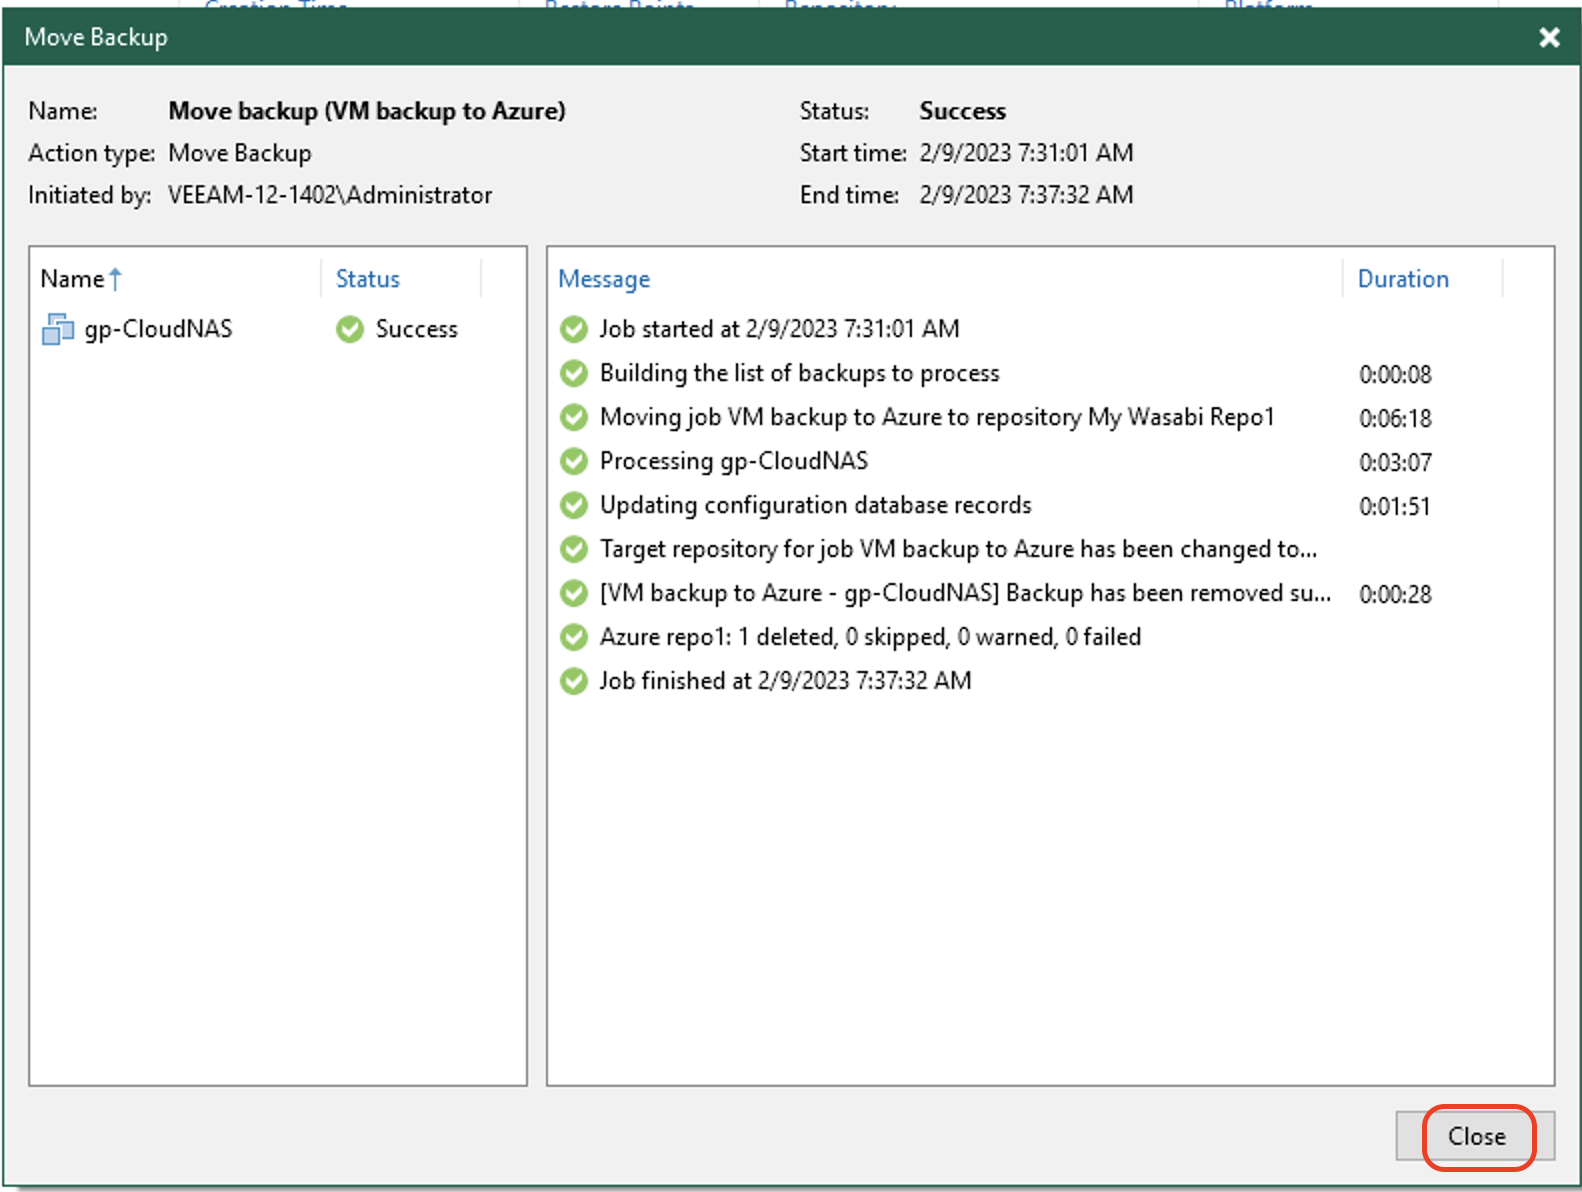This screenshot has width=1582, height=1192.
Task: Click the 0:00:08 duration value
Action: tap(1395, 375)
